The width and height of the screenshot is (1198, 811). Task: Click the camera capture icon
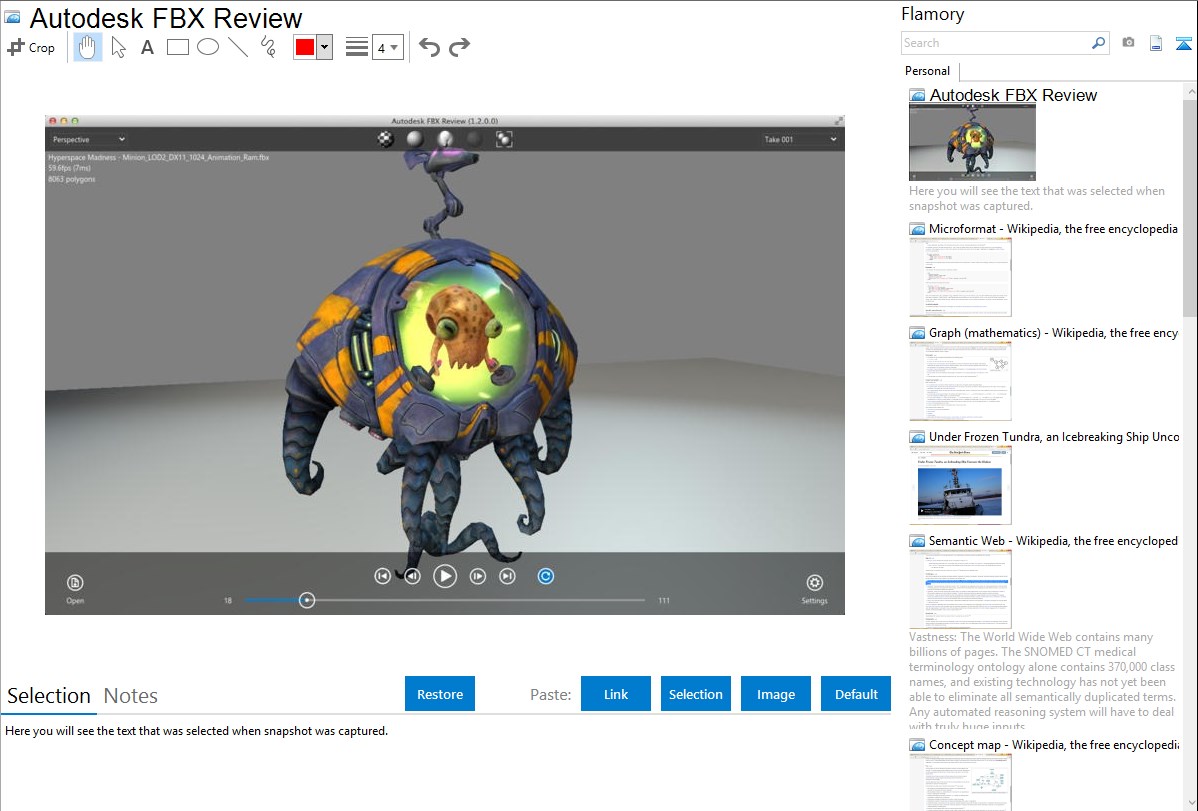pos(1128,43)
